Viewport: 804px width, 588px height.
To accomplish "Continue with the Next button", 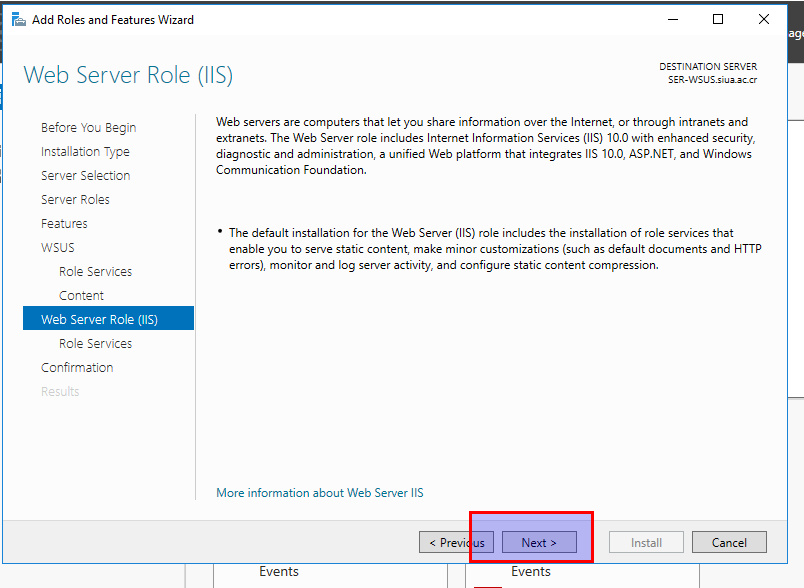I will click(x=539, y=542).
